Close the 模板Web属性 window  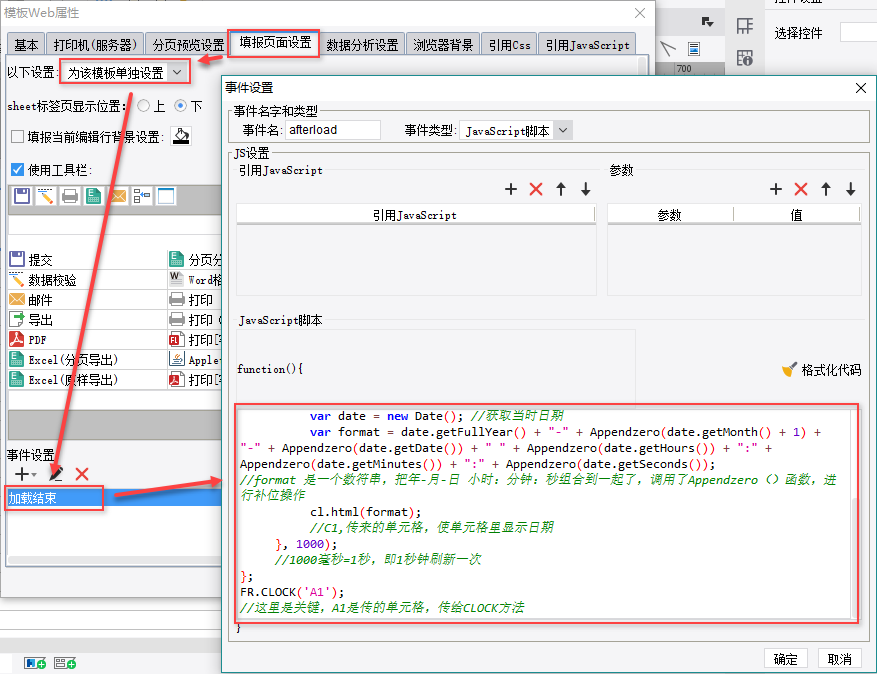click(640, 13)
